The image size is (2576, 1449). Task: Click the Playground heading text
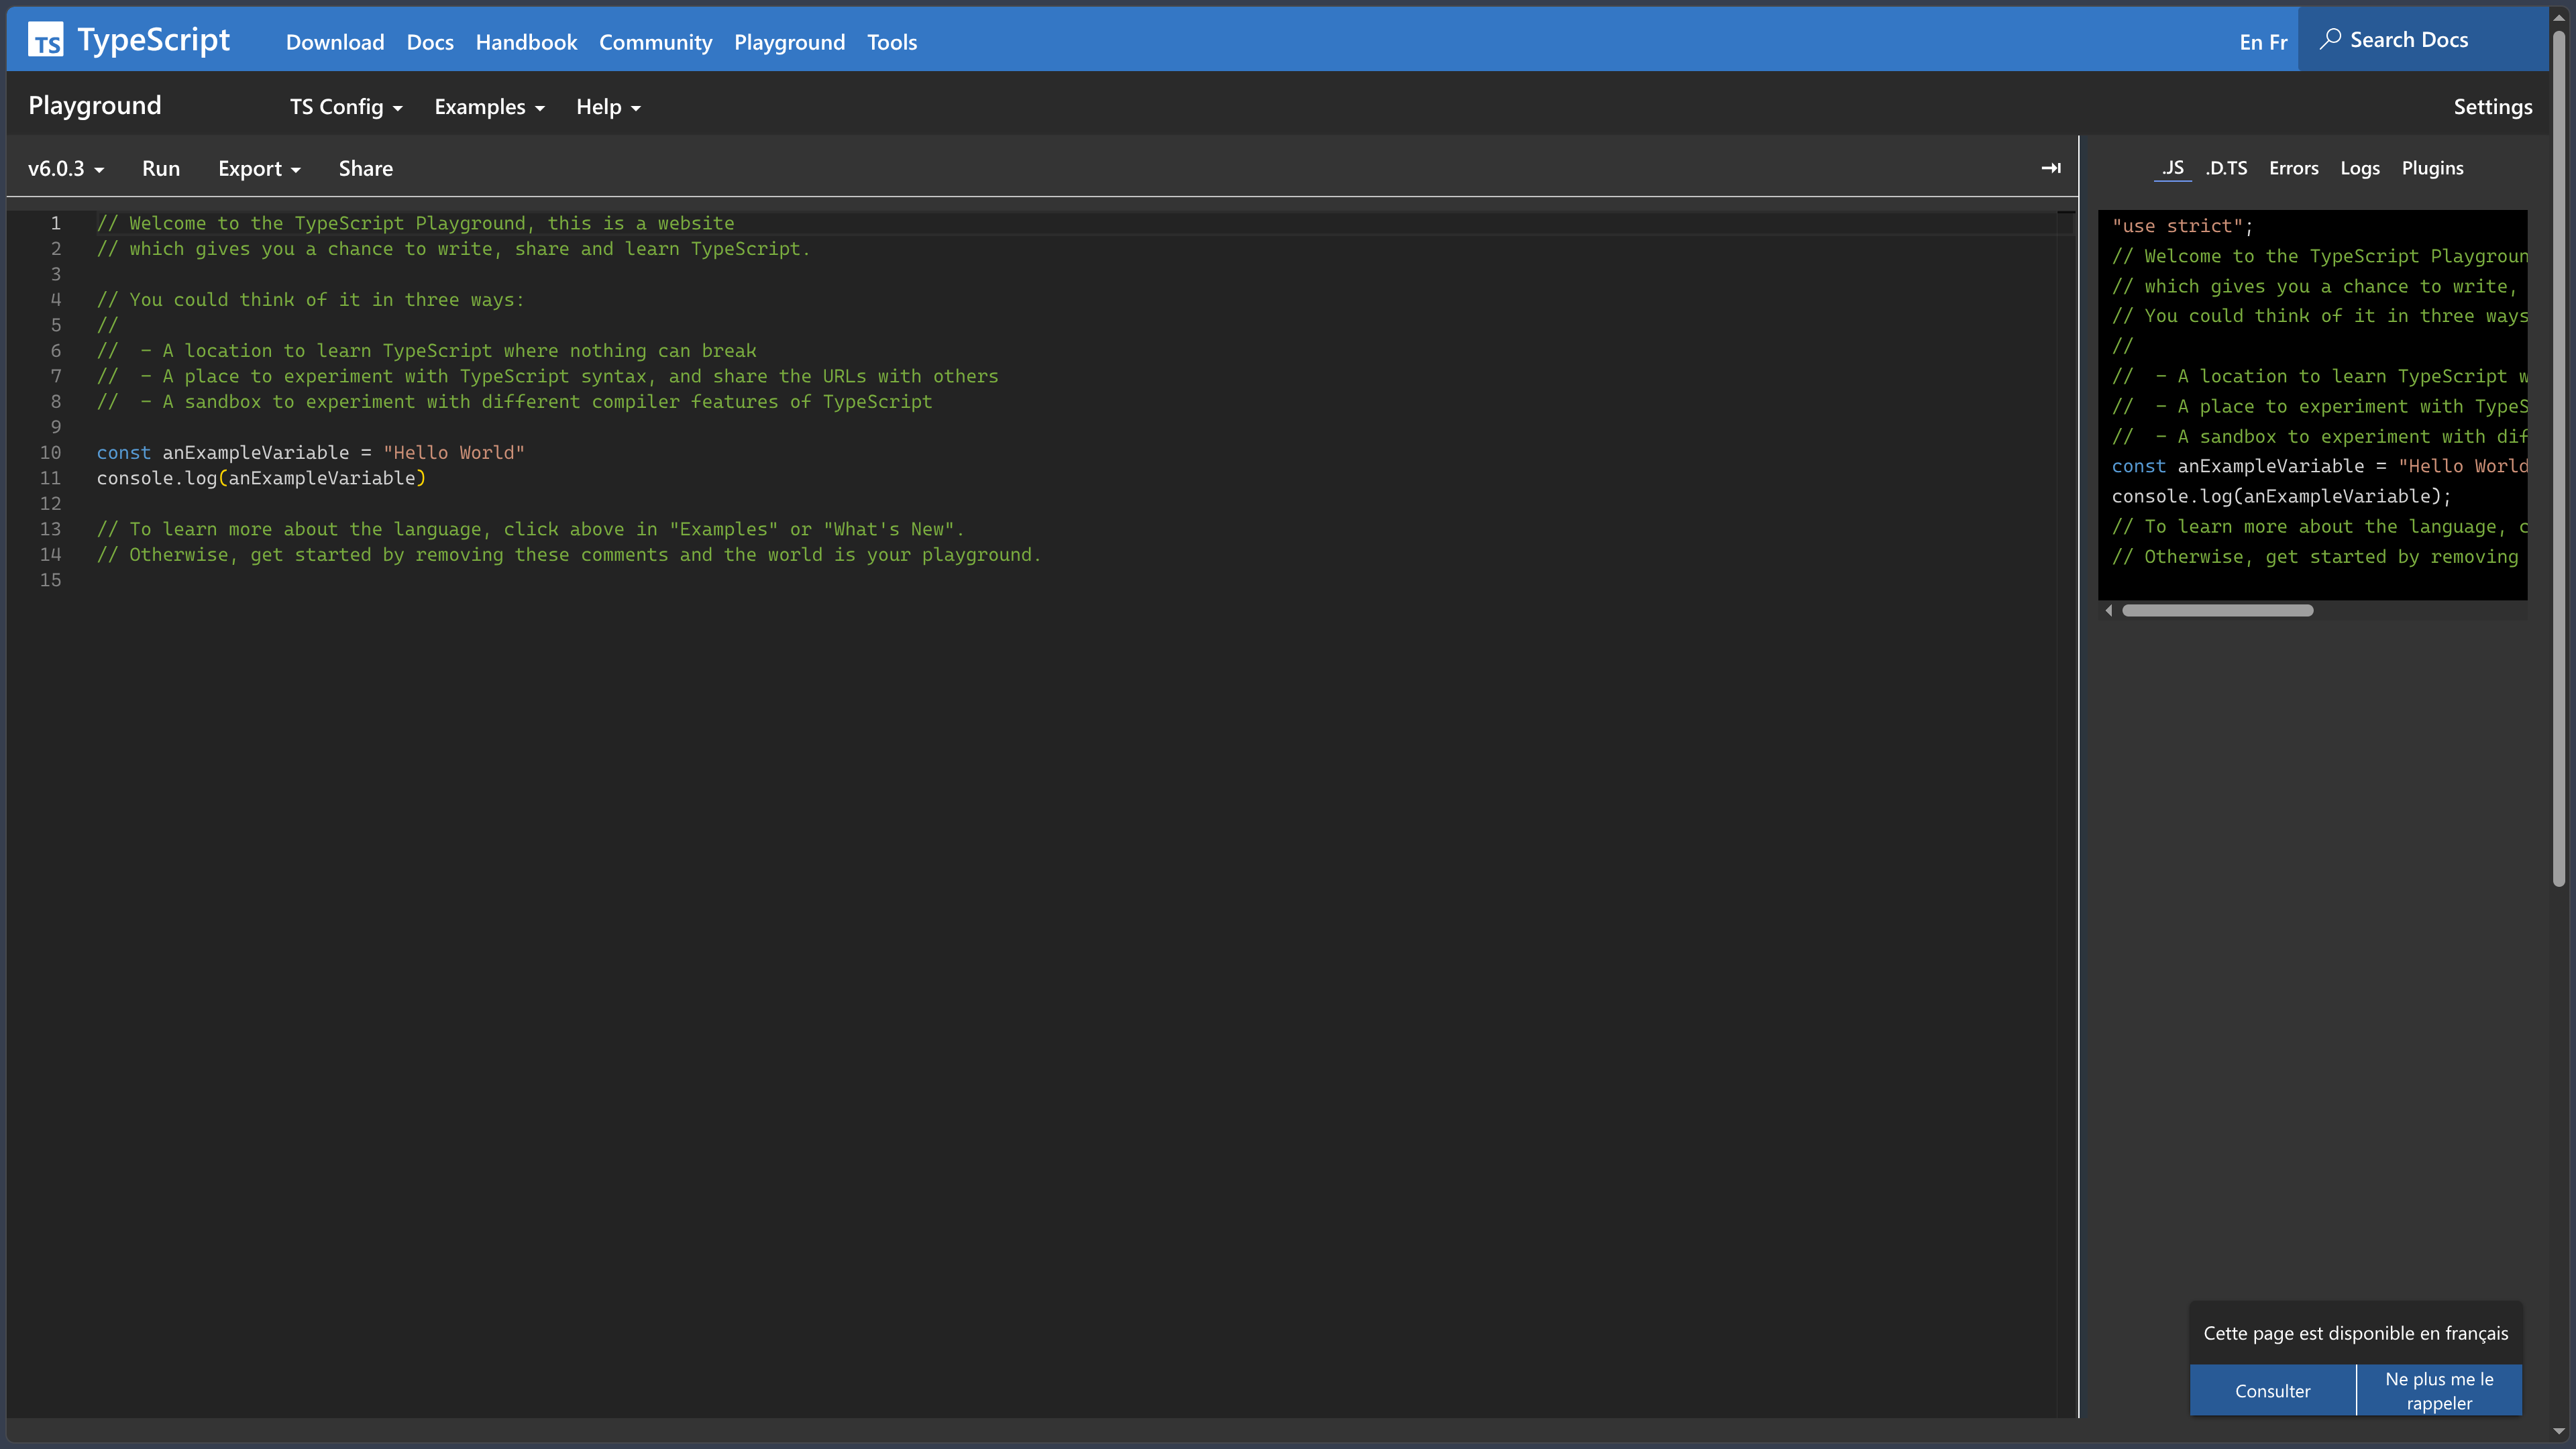pyautogui.click(x=95, y=106)
